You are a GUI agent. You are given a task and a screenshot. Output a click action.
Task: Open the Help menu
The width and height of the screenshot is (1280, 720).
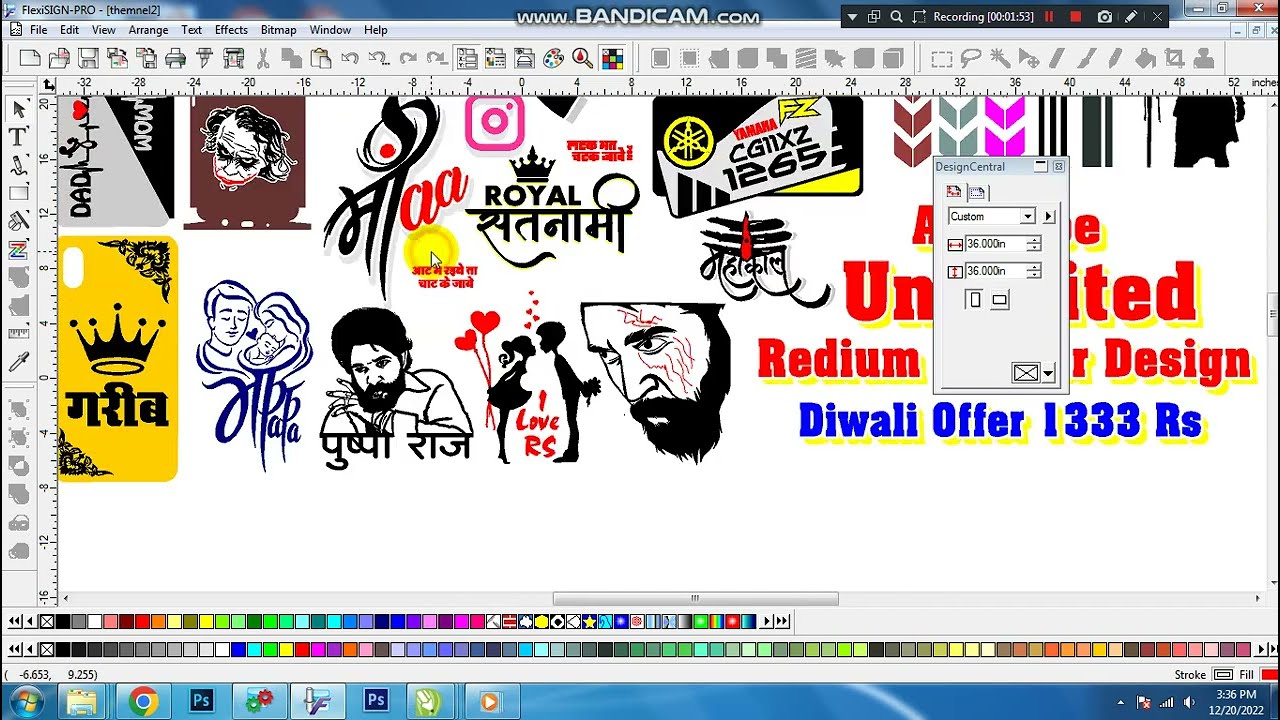[x=376, y=30]
